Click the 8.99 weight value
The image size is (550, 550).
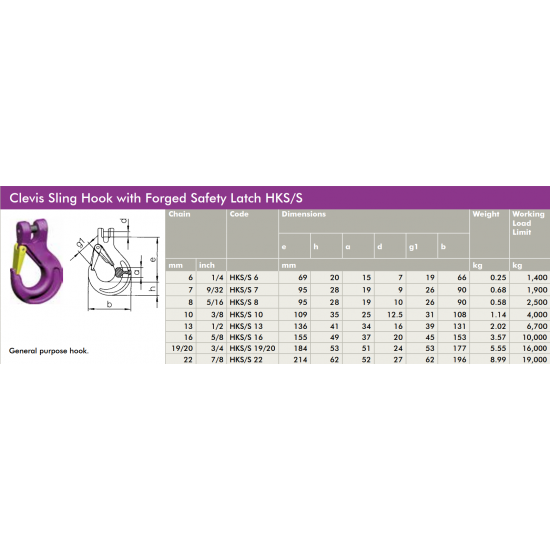[498, 360]
